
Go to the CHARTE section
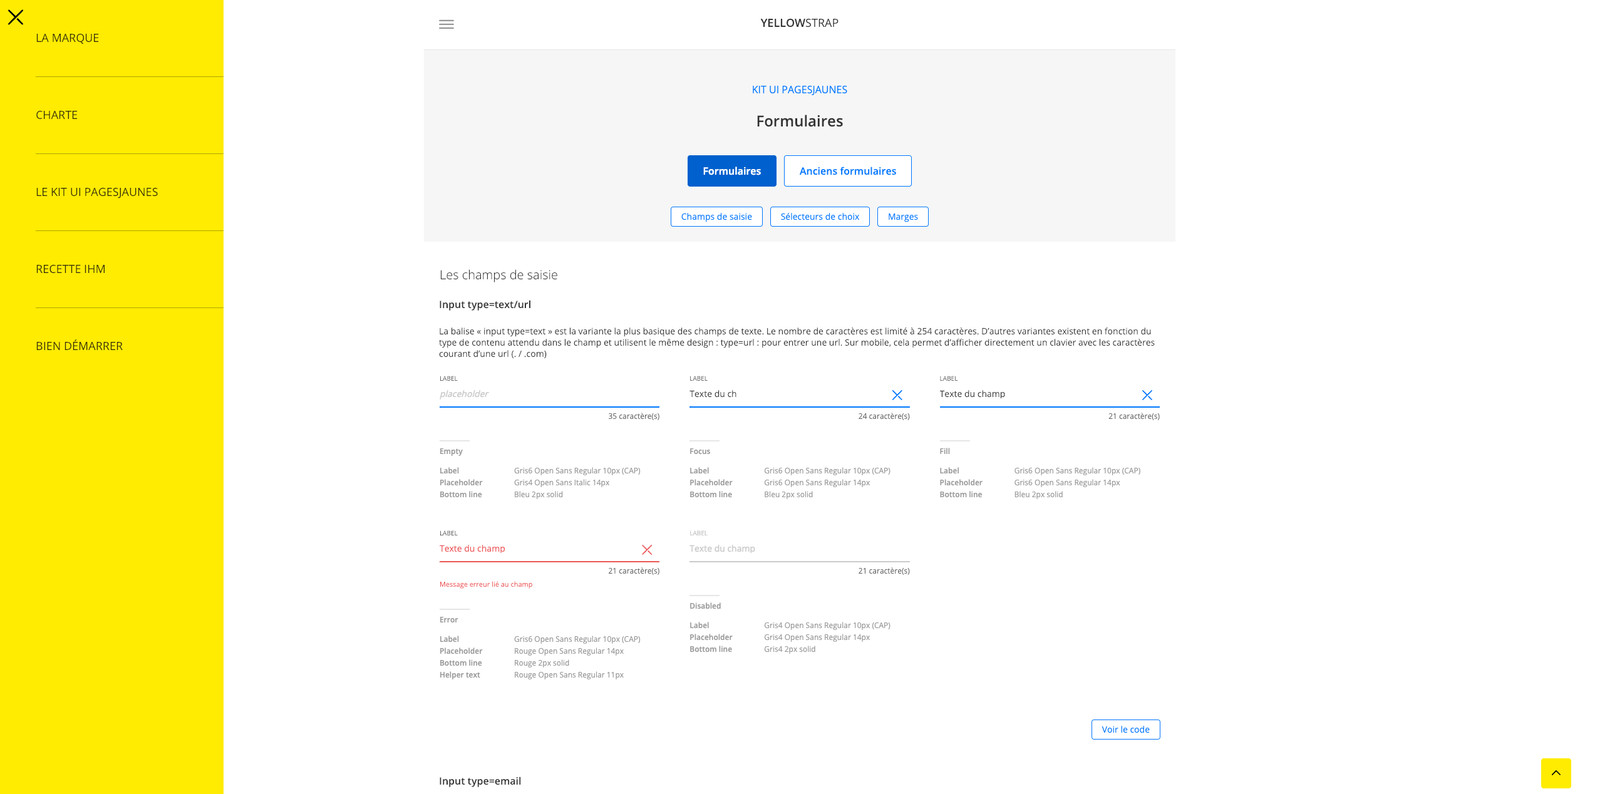point(57,115)
